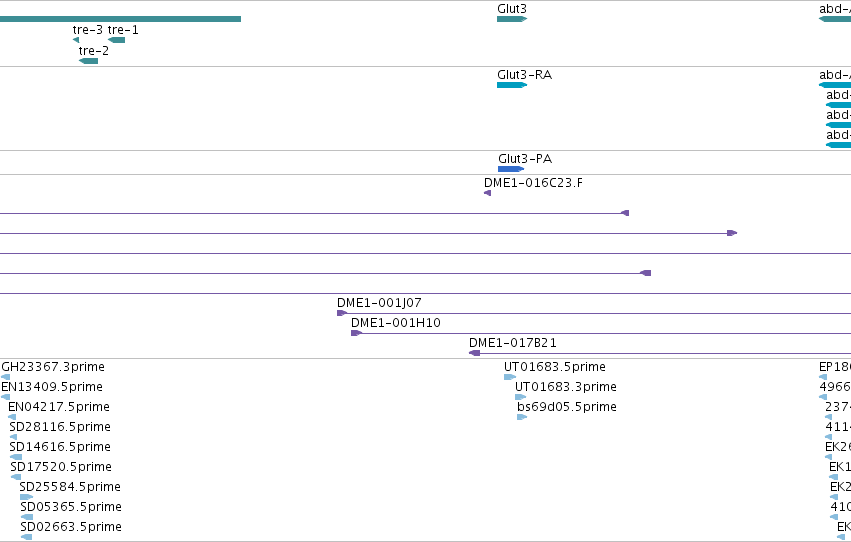Click the DME1-016C23.F arrow marker
The image size is (851, 542).
(x=487, y=193)
